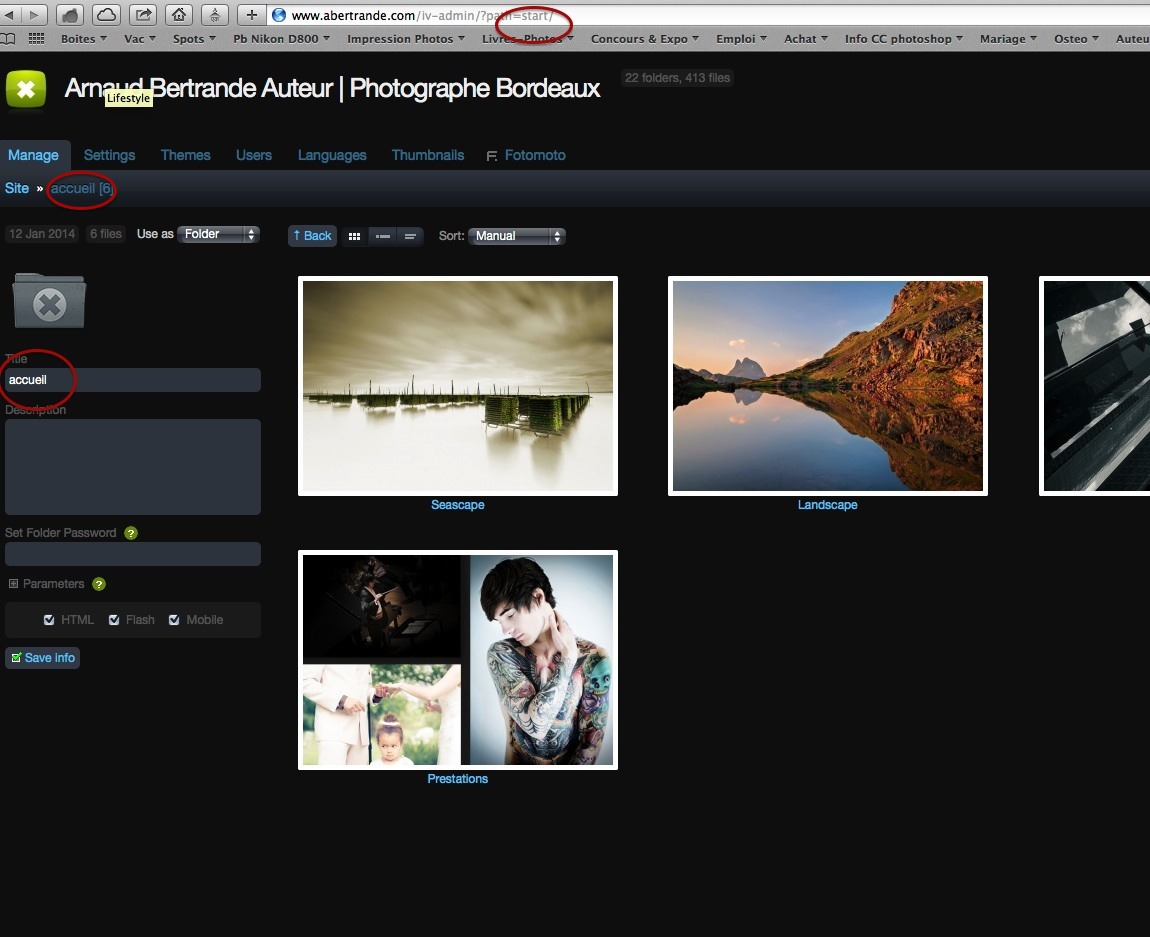Open the Sort Manual dropdown
The width and height of the screenshot is (1150, 937).
(516, 236)
